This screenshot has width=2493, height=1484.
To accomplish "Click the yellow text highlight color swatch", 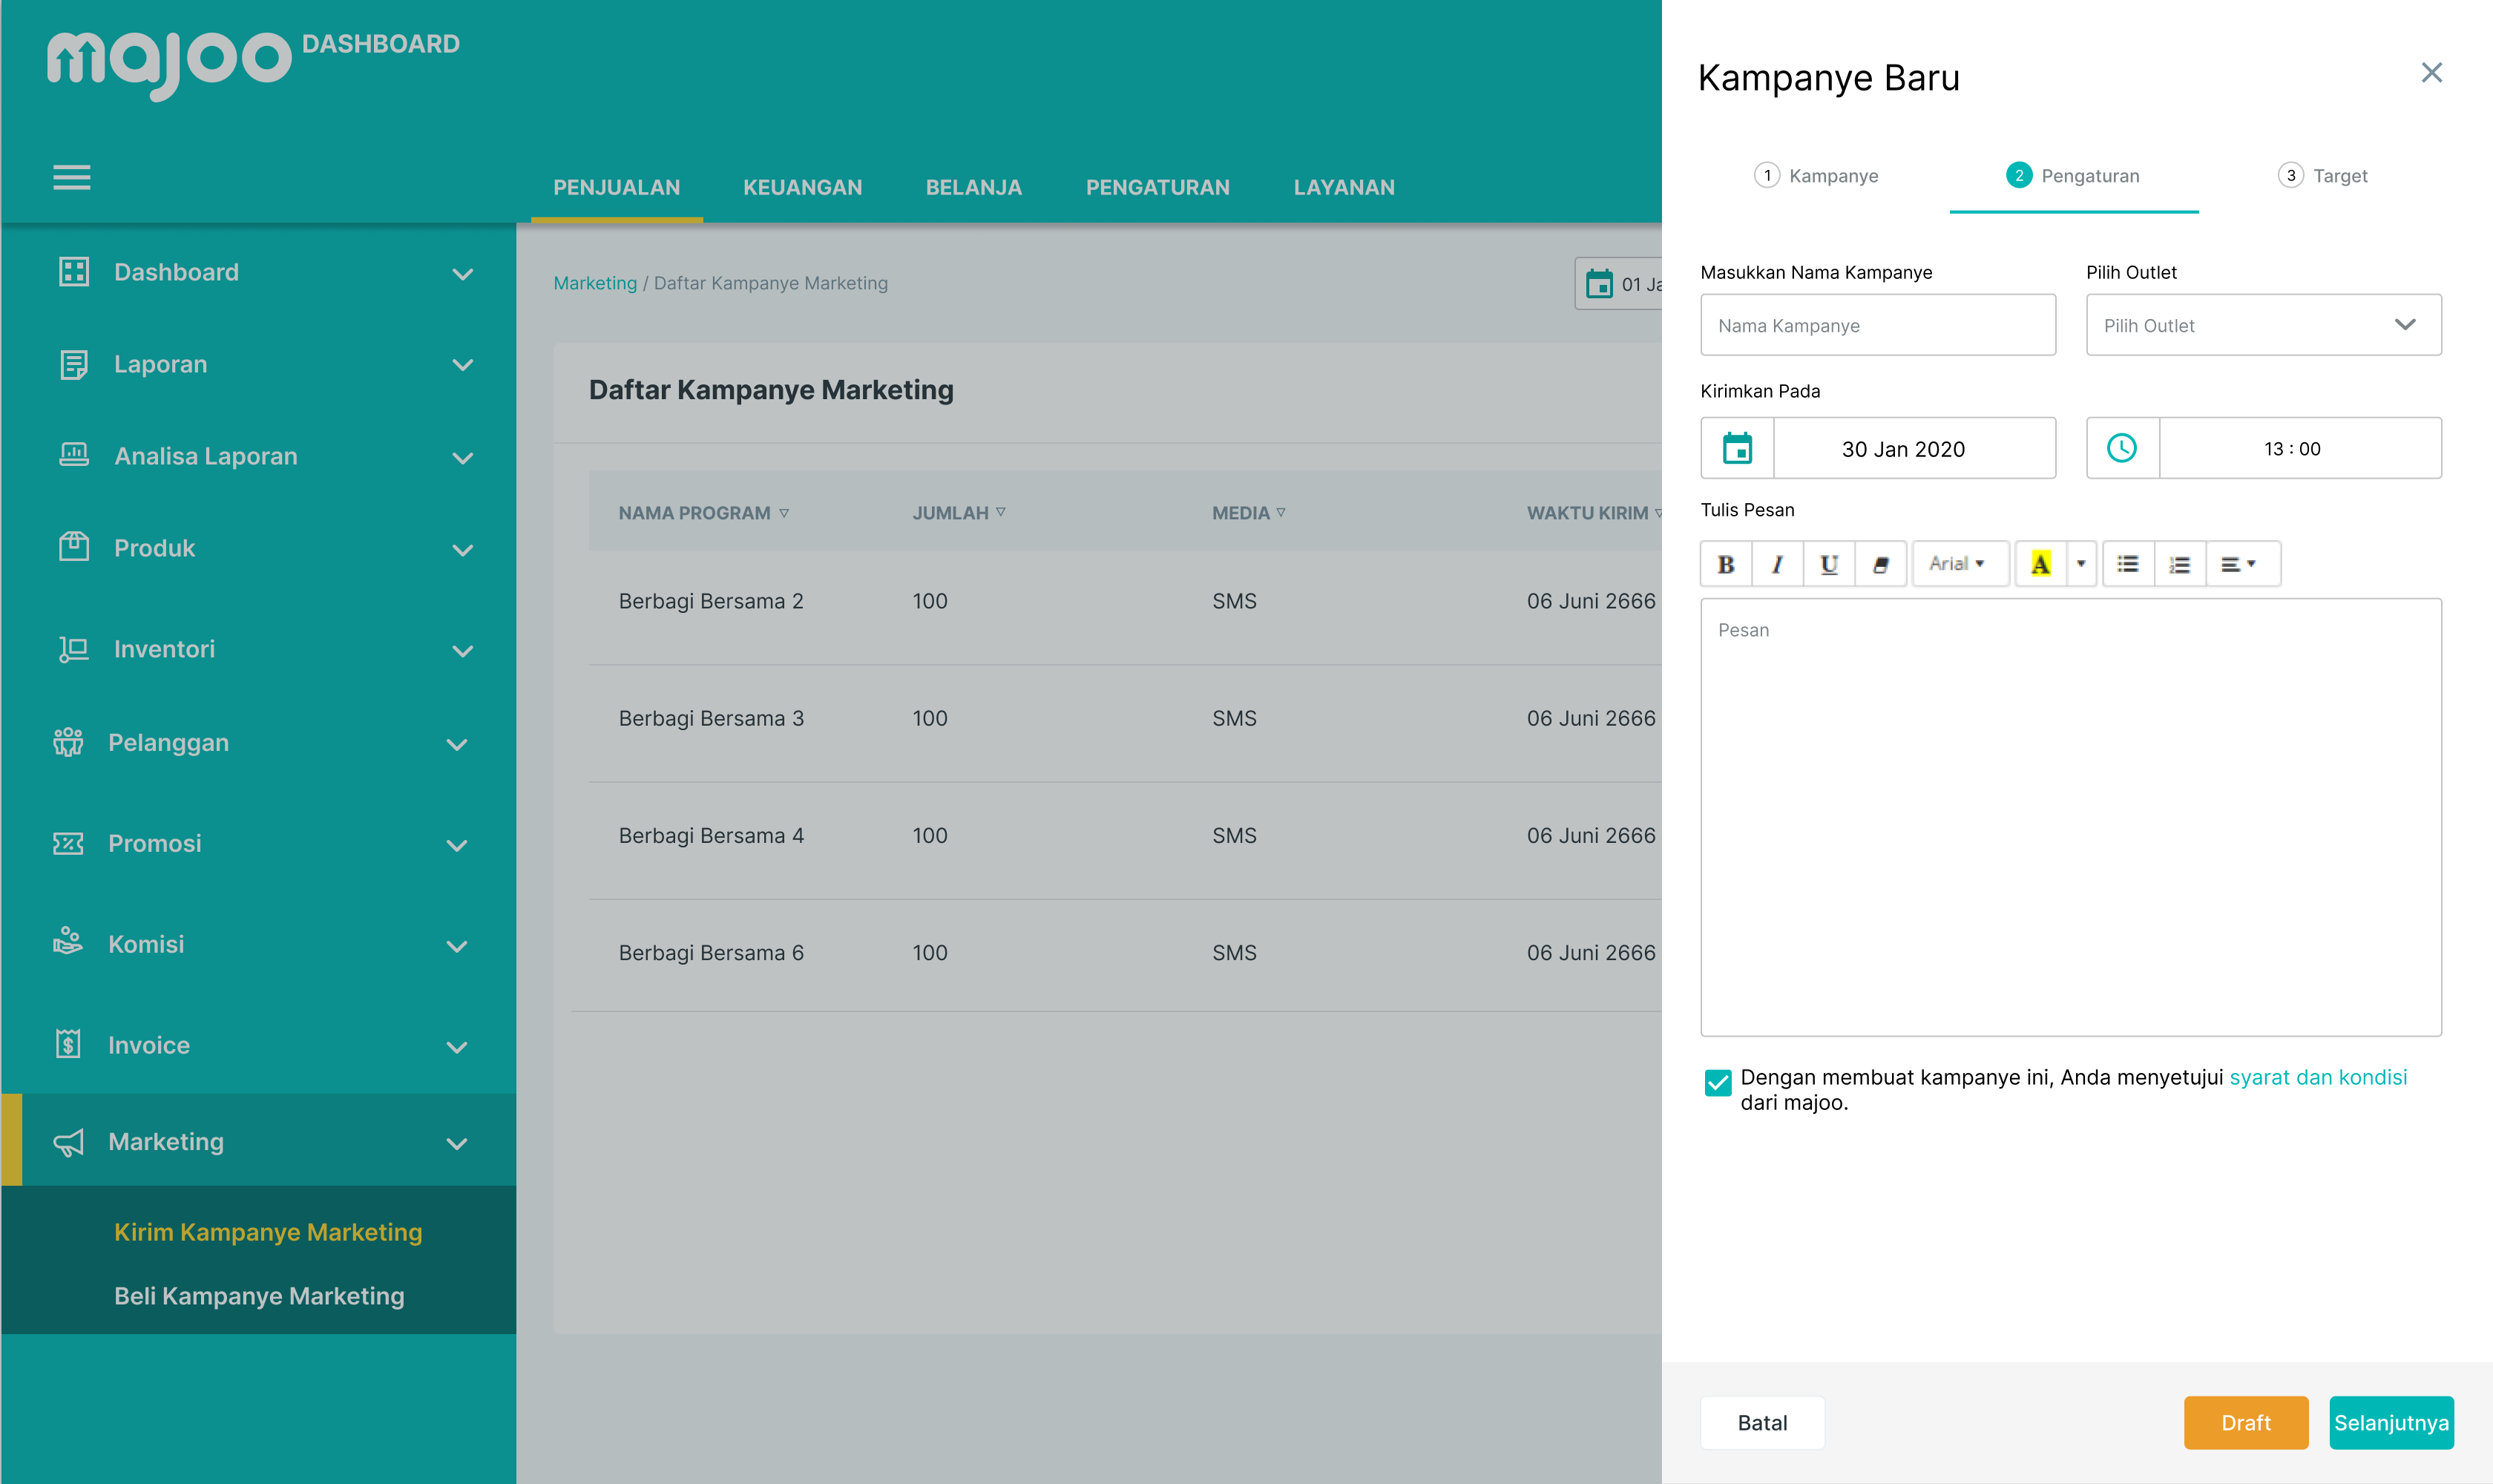I will pyautogui.click(x=2041, y=564).
